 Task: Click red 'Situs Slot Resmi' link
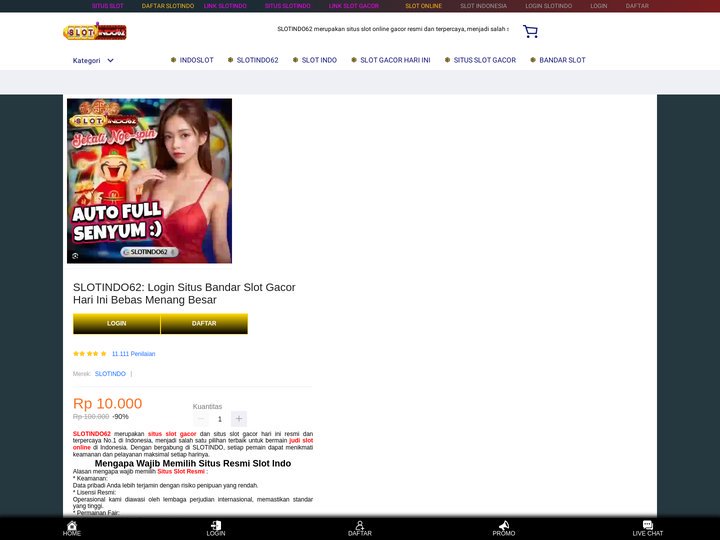click(x=181, y=472)
